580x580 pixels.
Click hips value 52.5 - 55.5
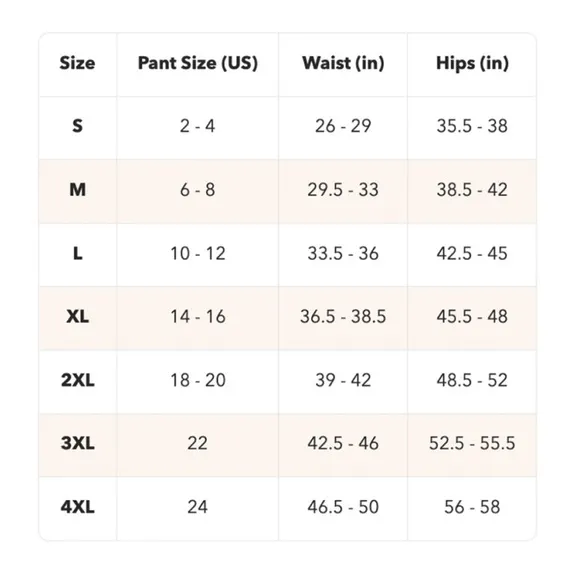pyautogui.click(x=472, y=443)
